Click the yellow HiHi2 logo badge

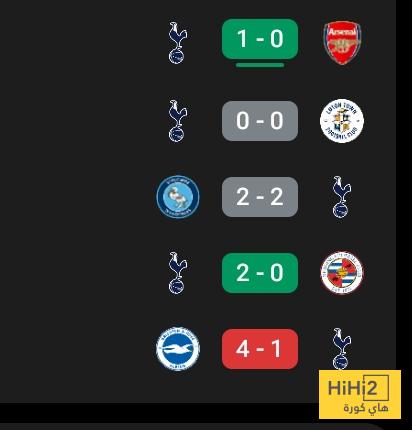click(x=360, y=394)
